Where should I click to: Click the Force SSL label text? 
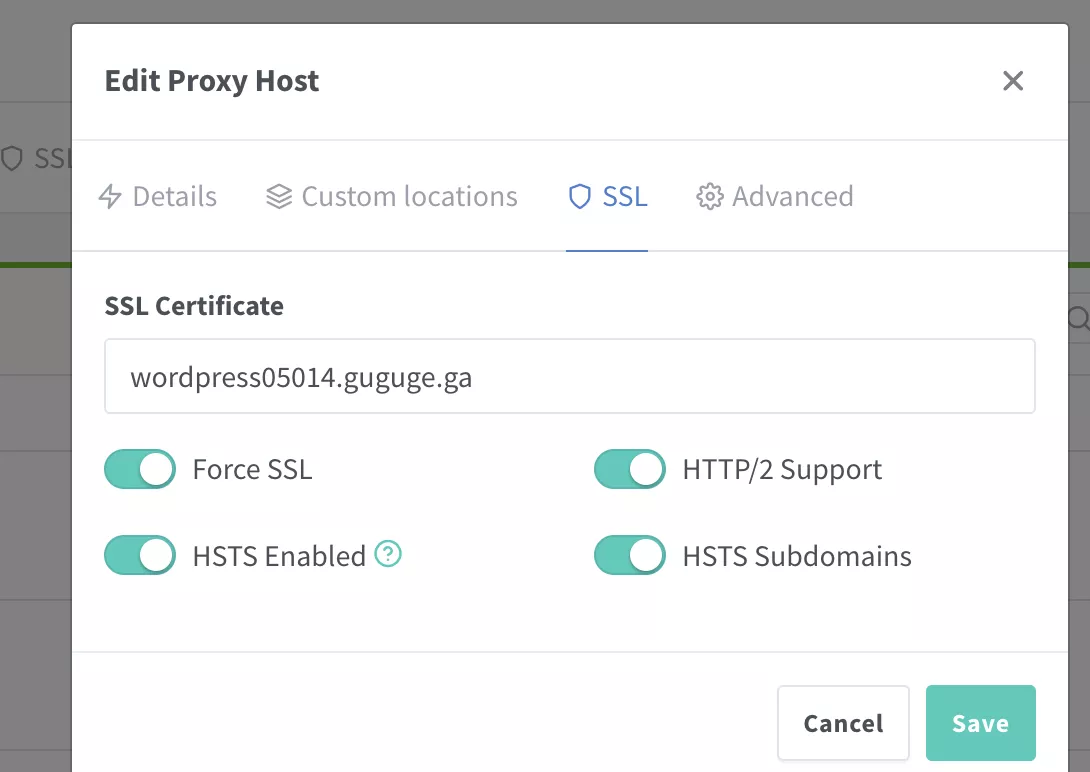(x=252, y=470)
